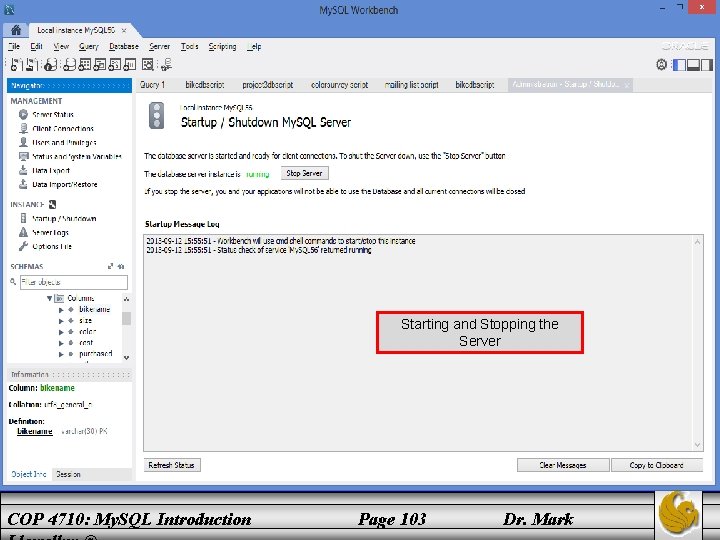Open Client Connections in Management
Image resolution: width=720 pixels, height=540 pixels.
tap(63, 129)
